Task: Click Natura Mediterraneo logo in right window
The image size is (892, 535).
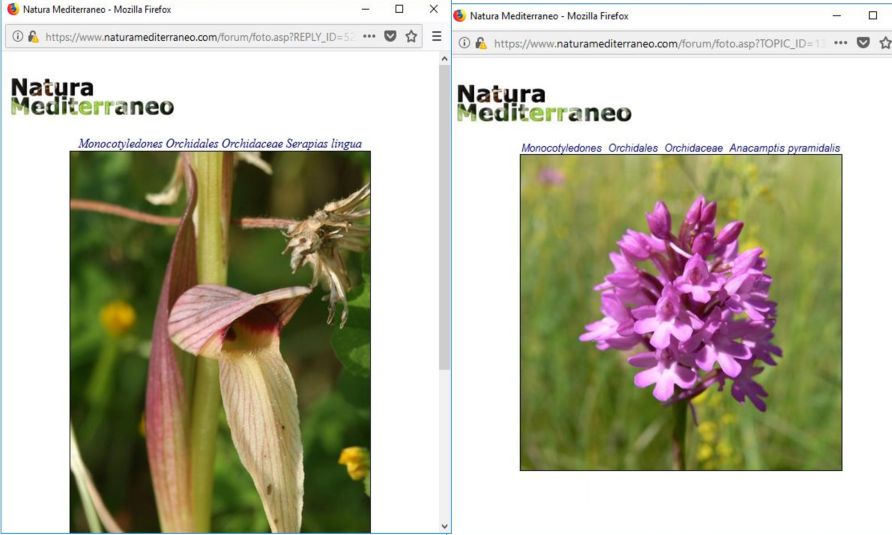Action: (544, 103)
